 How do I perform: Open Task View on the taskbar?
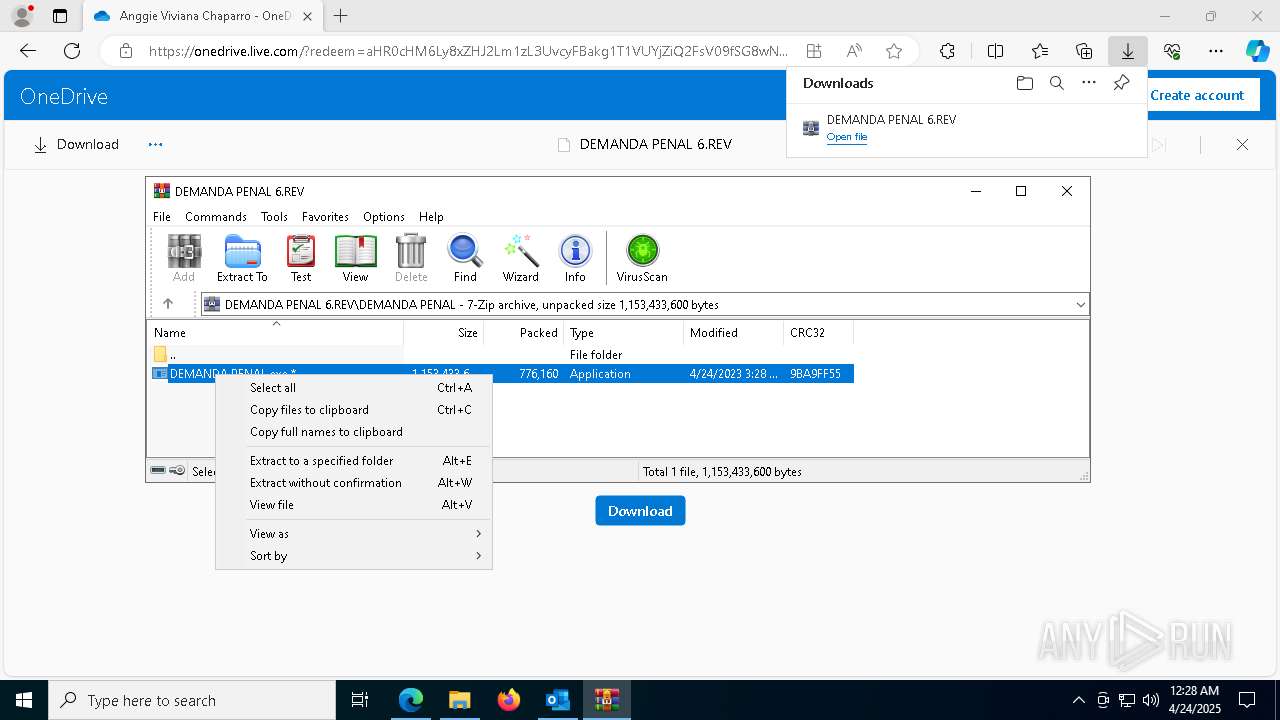coord(360,700)
